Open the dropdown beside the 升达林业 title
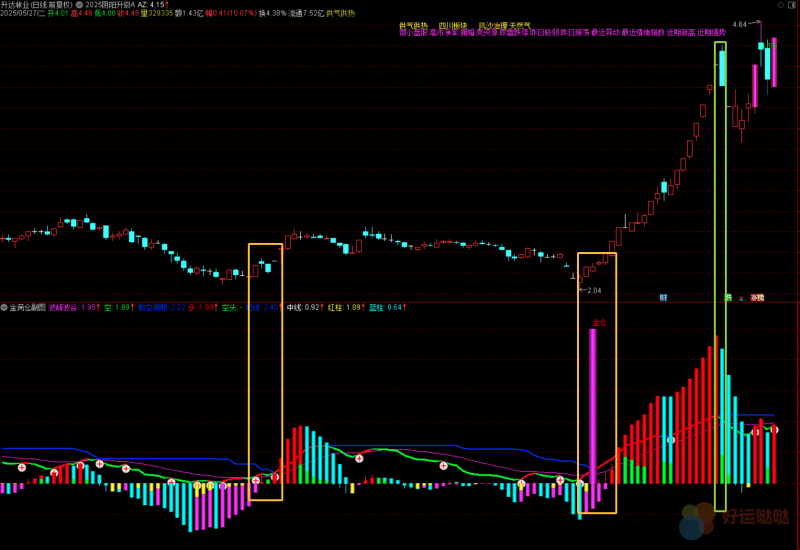 click(79, 5)
